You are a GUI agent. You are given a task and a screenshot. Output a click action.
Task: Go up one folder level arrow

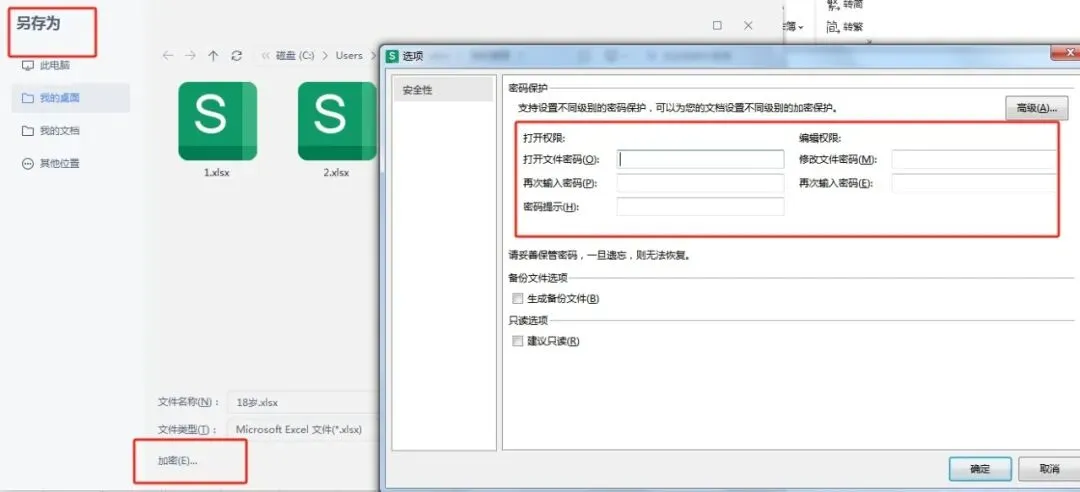214,56
